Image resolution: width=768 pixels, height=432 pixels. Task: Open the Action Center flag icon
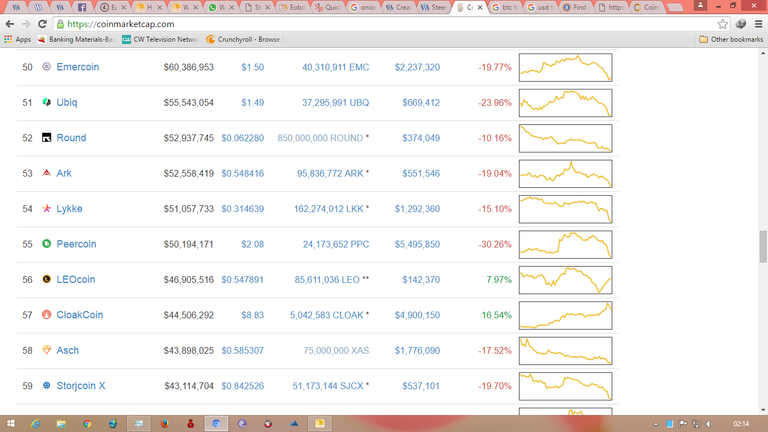coord(683,424)
